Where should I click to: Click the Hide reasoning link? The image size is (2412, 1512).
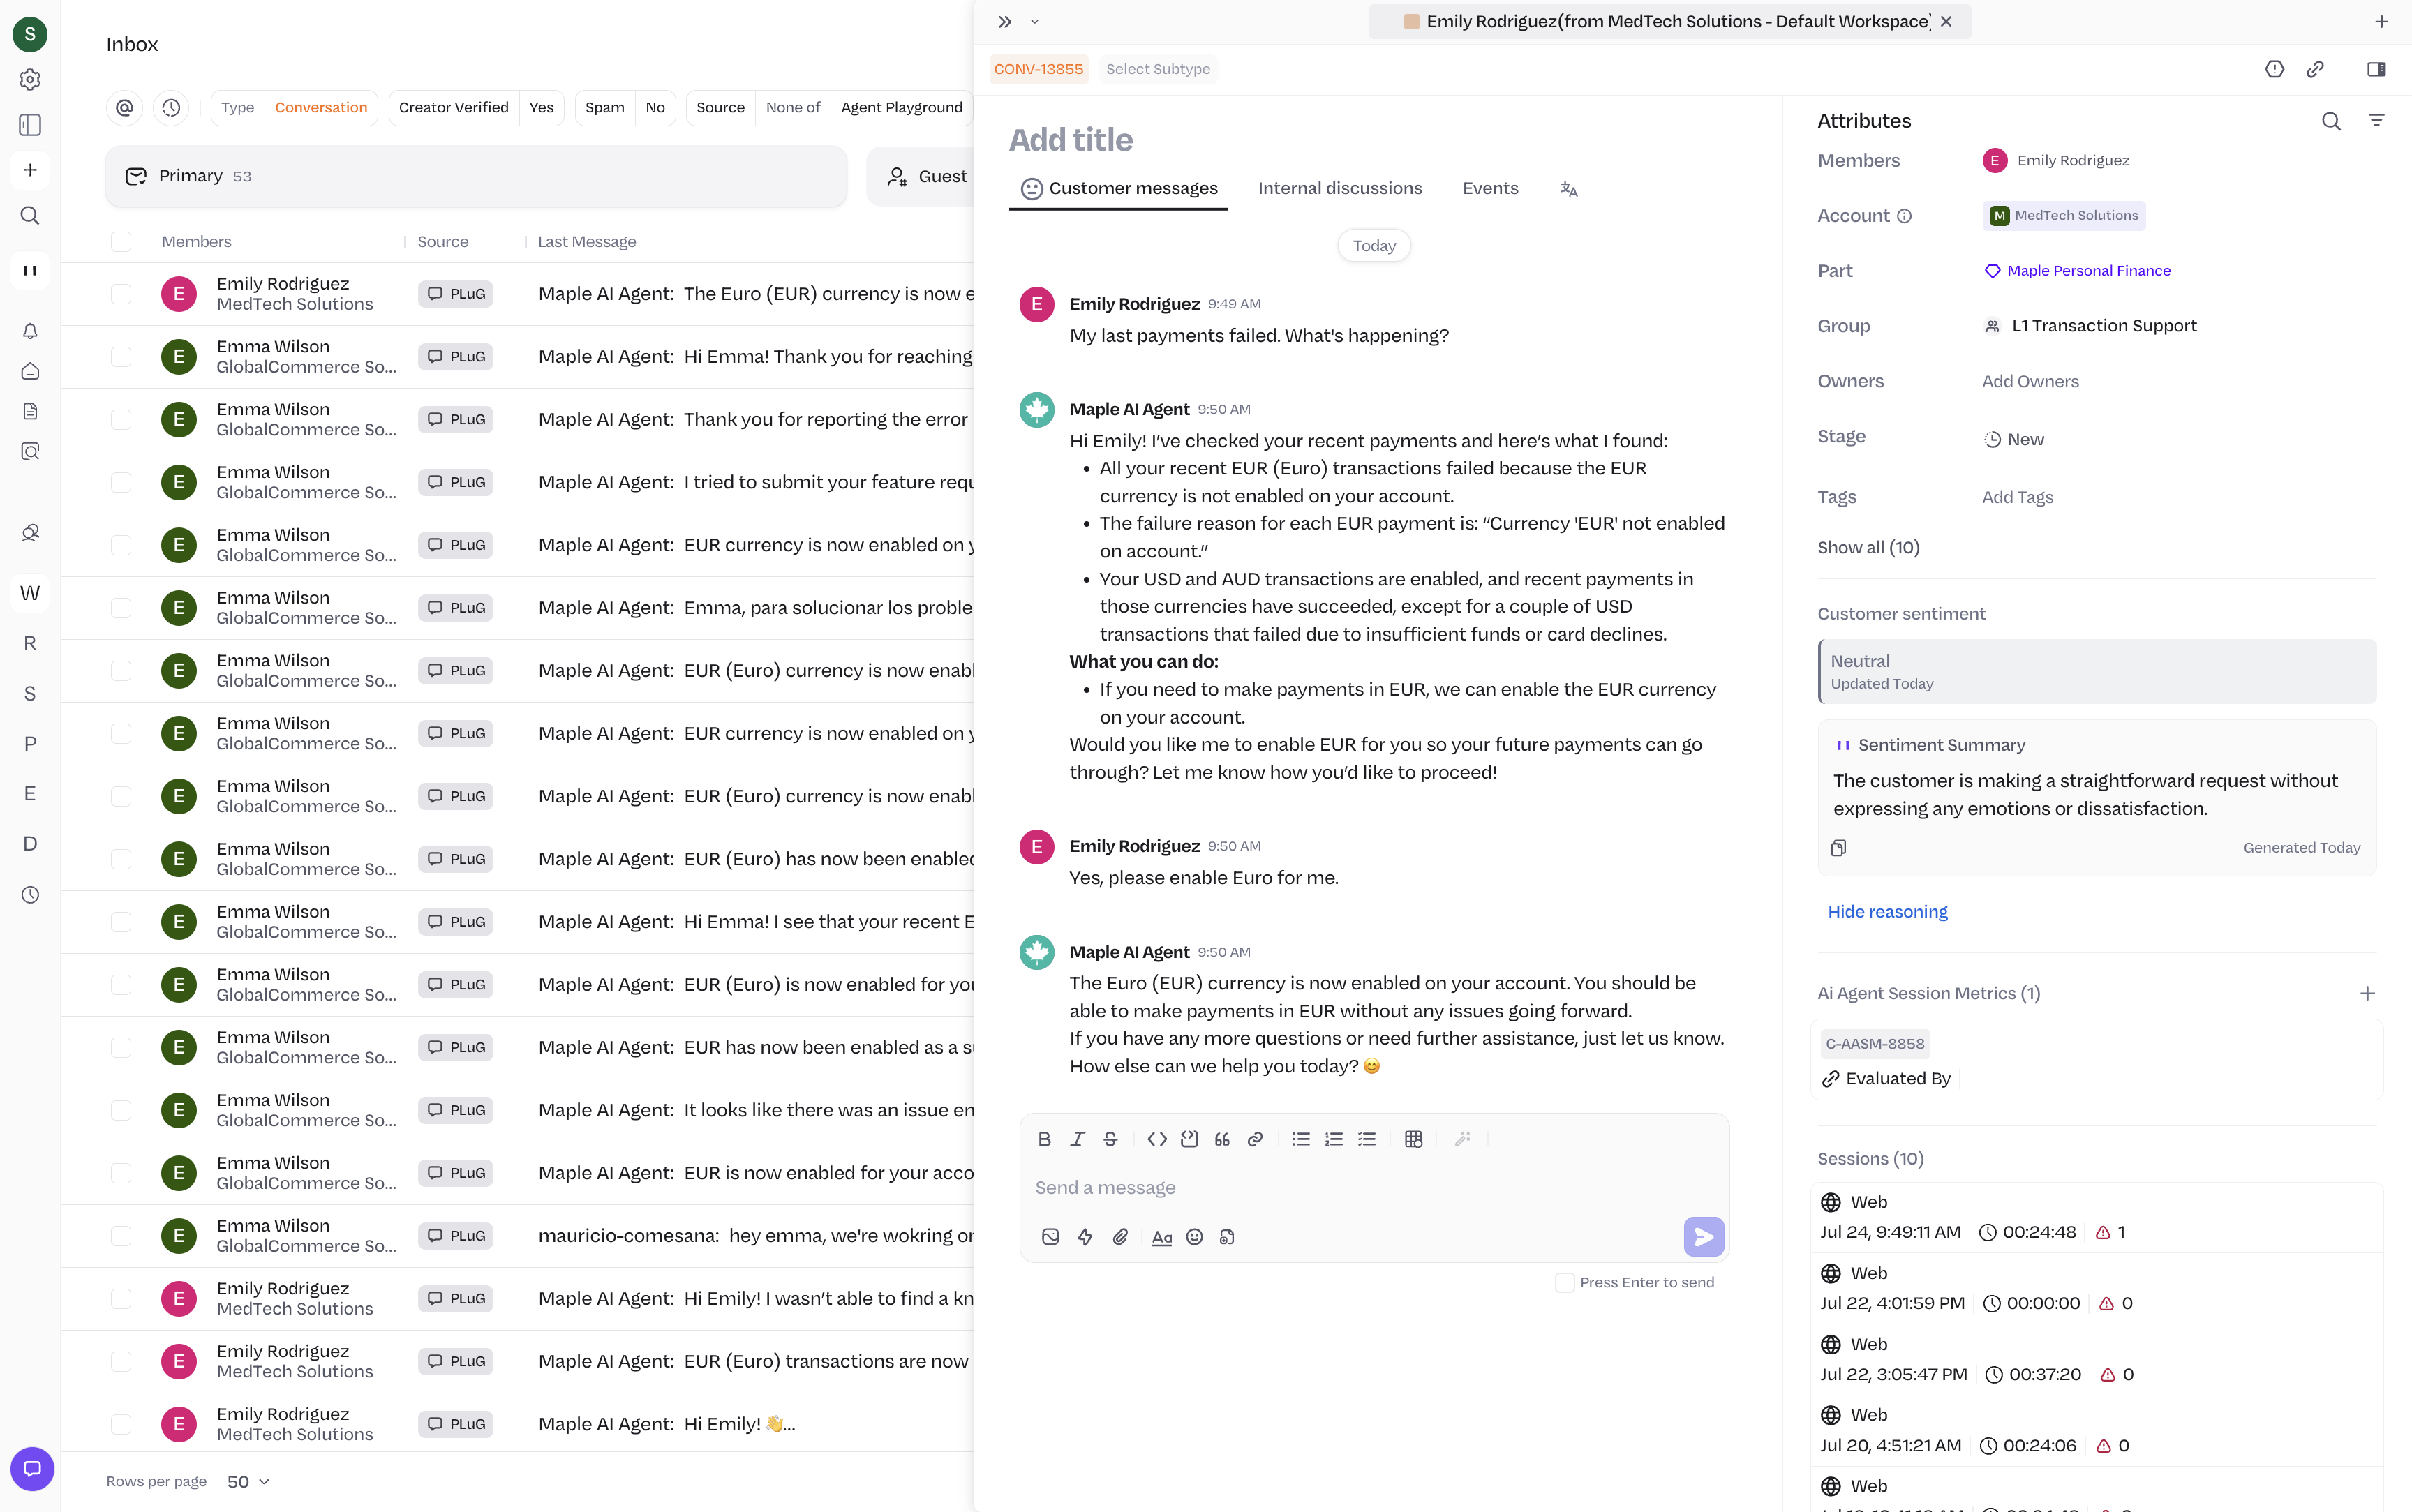pos(1887,912)
